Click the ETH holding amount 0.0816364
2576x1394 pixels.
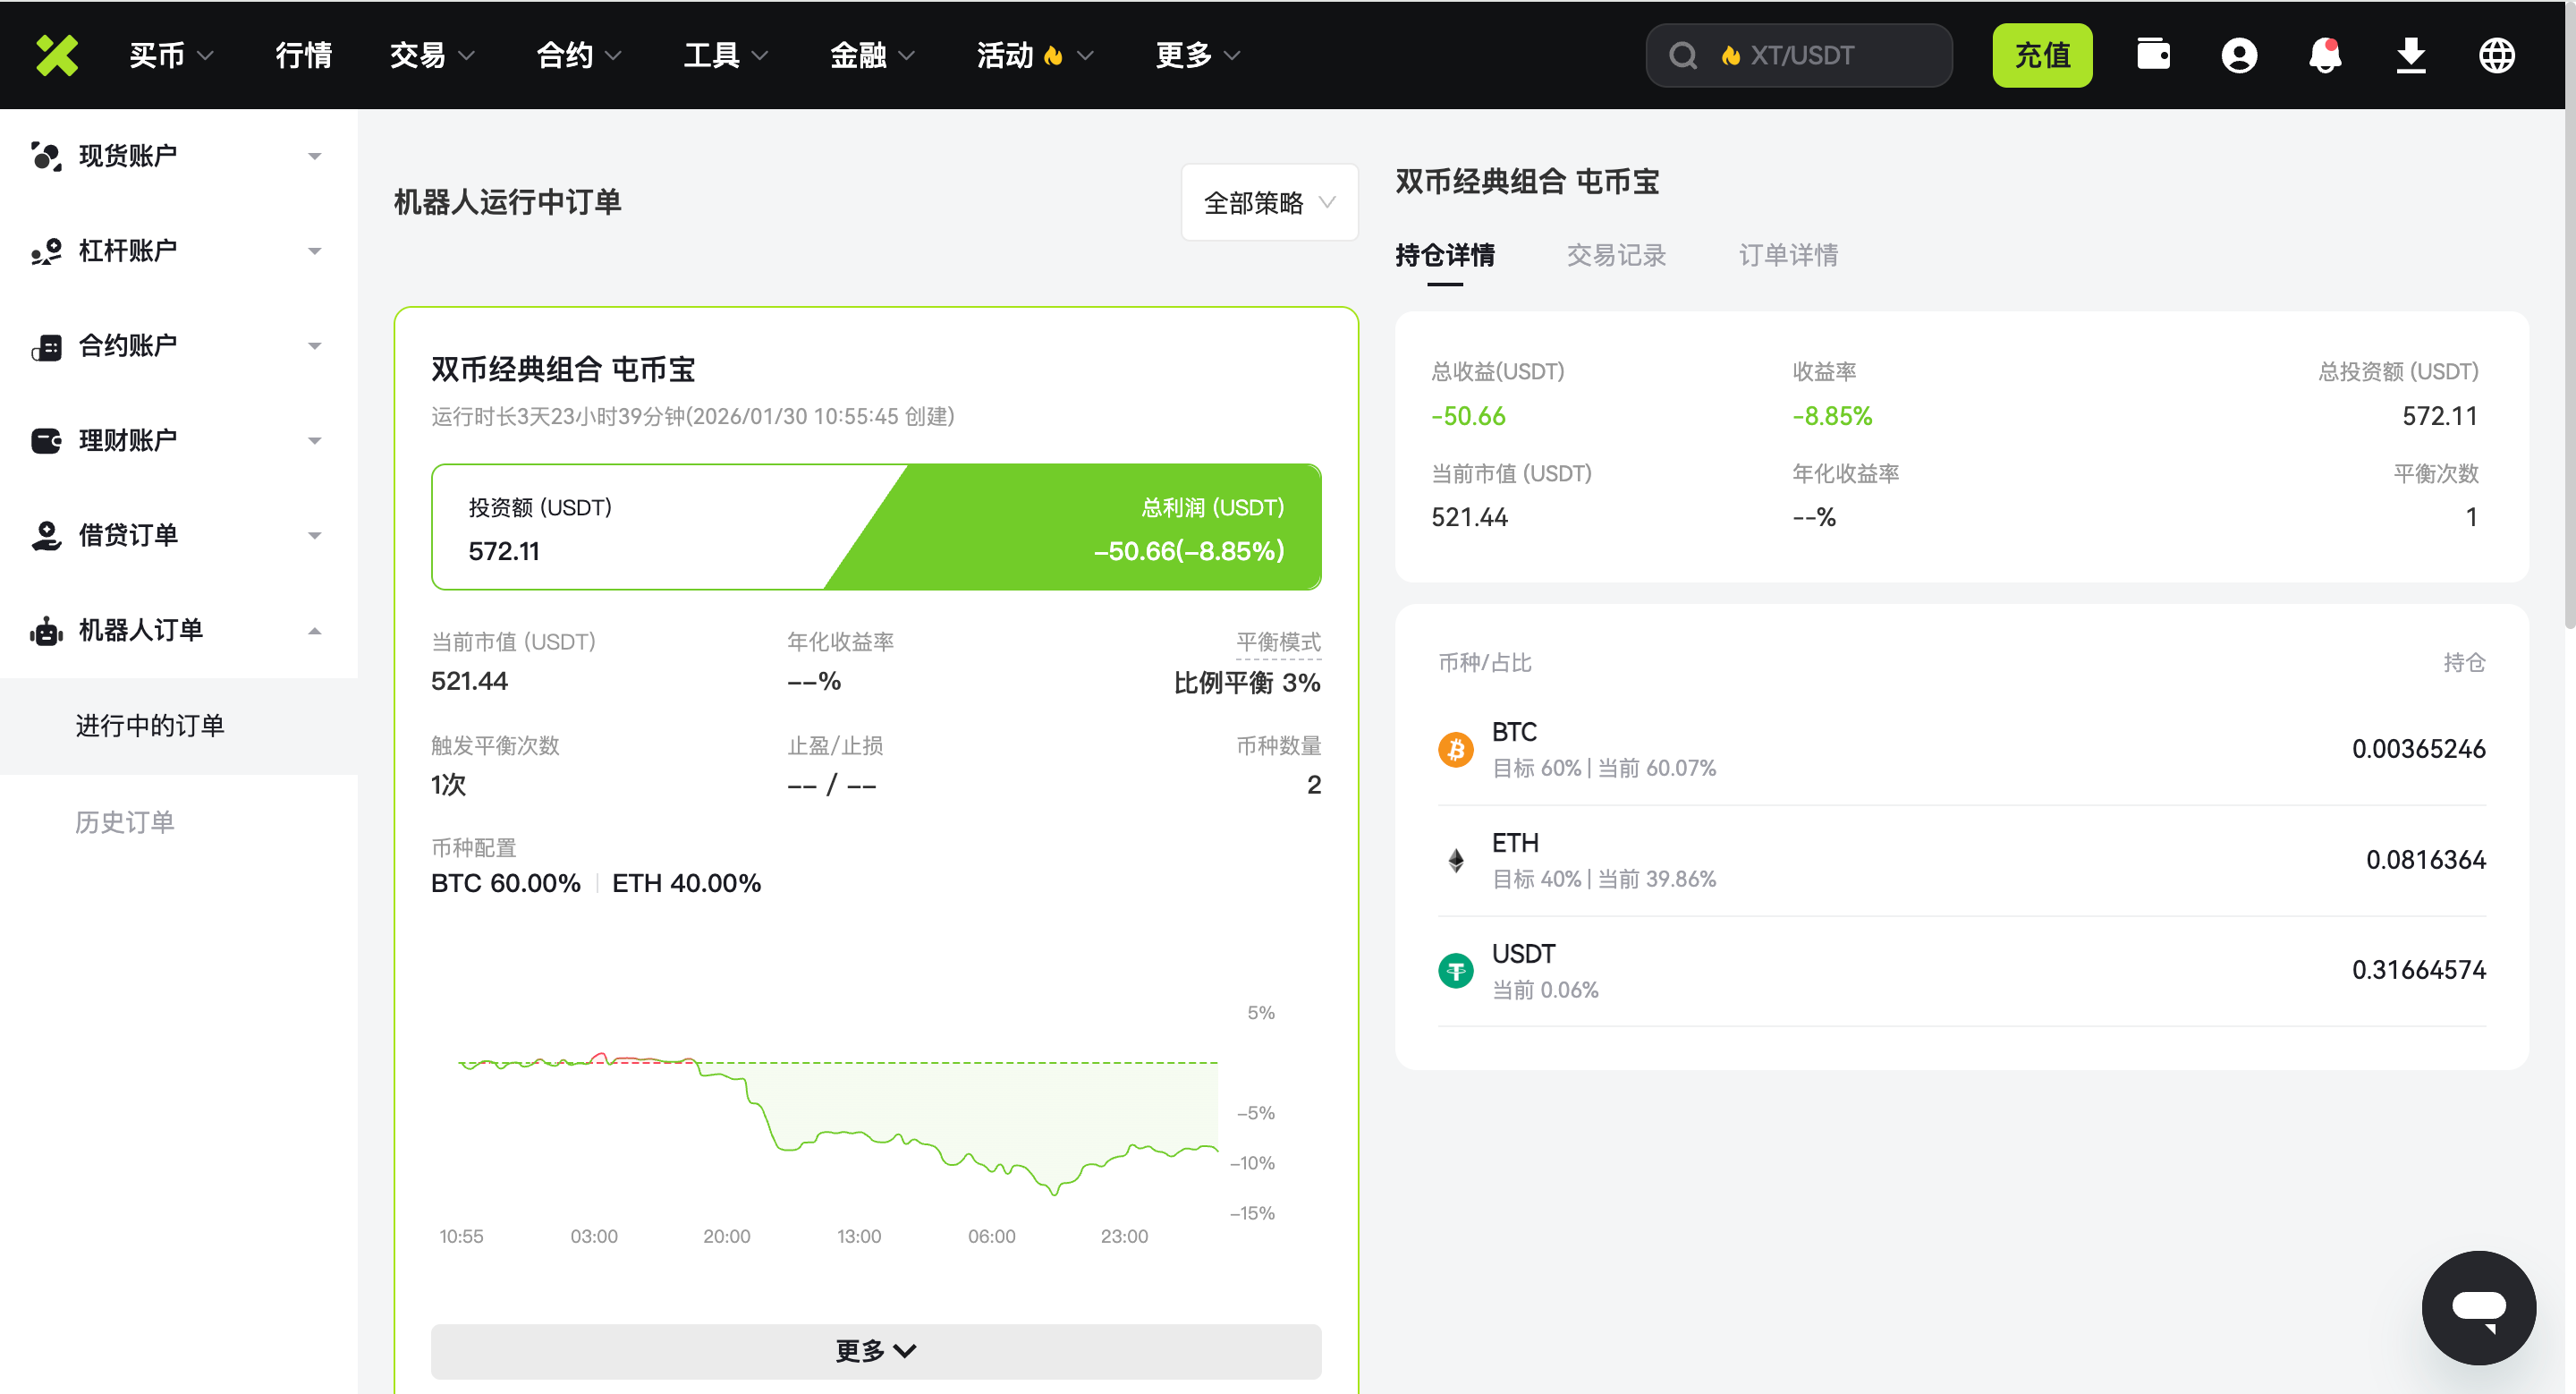[x=2425, y=860]
